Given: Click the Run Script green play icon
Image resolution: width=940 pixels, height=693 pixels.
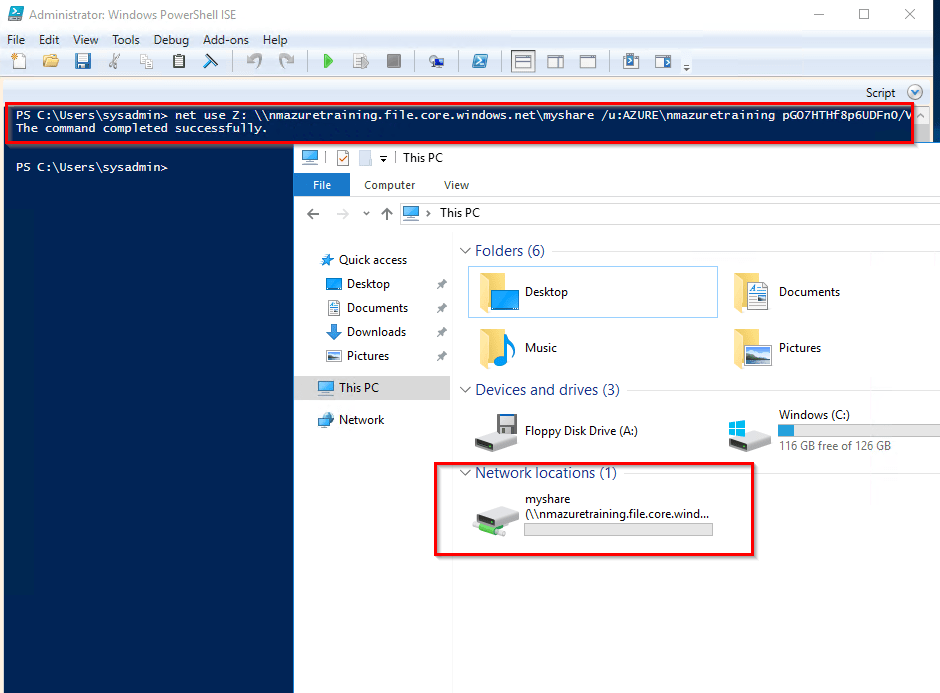Looking at the screenshot, I should (328, 62).
